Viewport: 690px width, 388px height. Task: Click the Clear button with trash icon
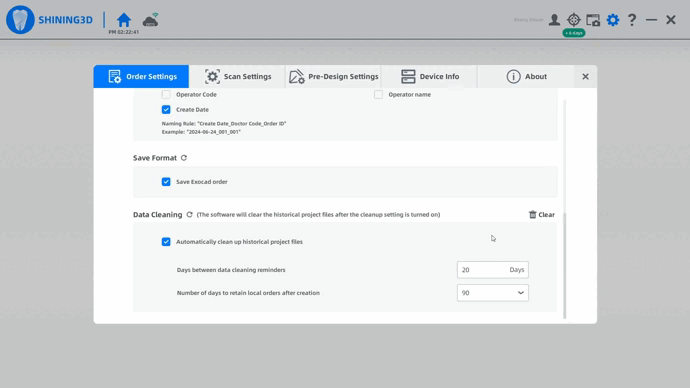click(x=542, y=215)
